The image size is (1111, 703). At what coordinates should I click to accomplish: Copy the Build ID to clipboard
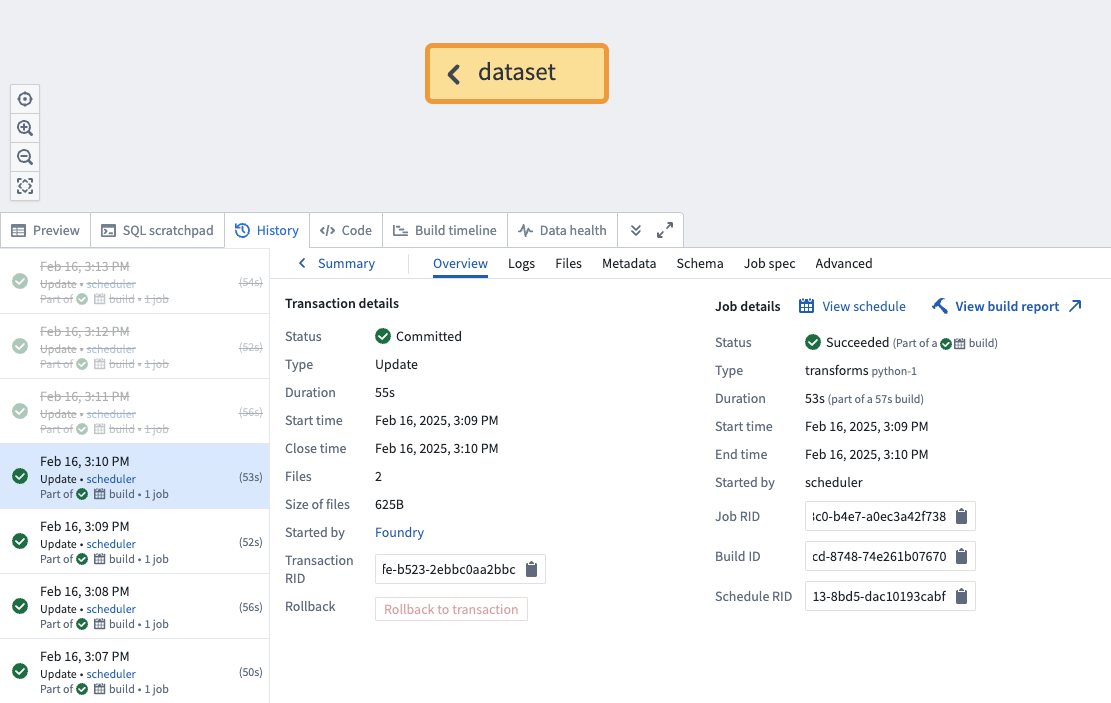tap(961, 556)
